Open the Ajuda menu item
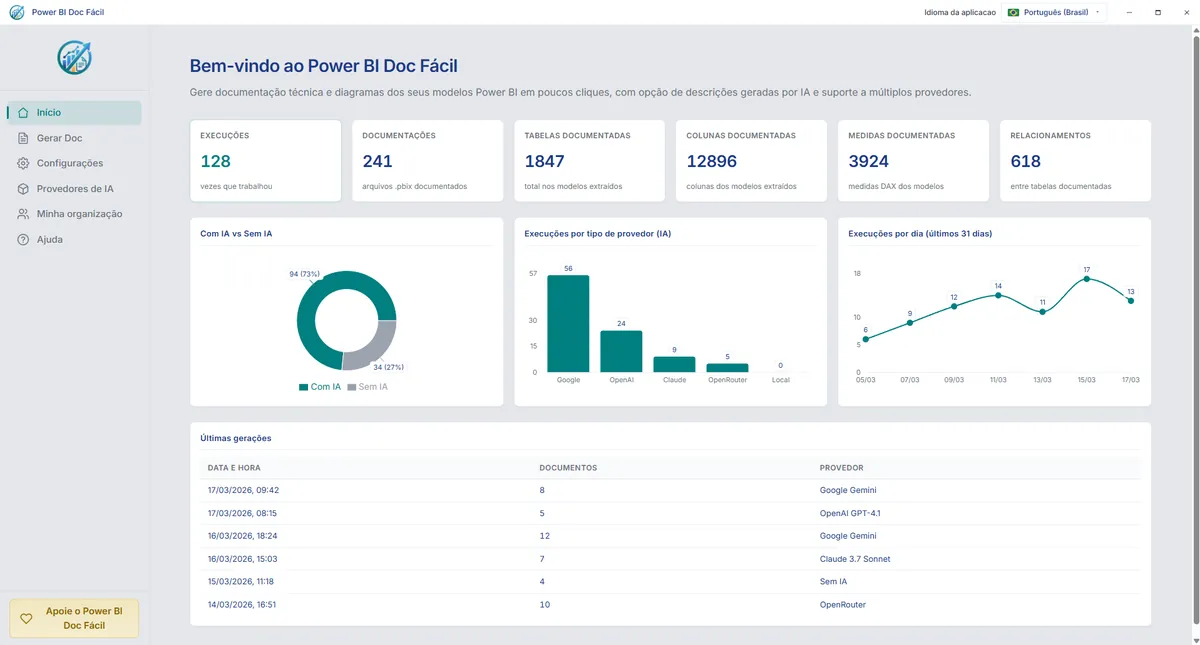The width and height of the screenshot is (1200, 645). tap(74, 240)
